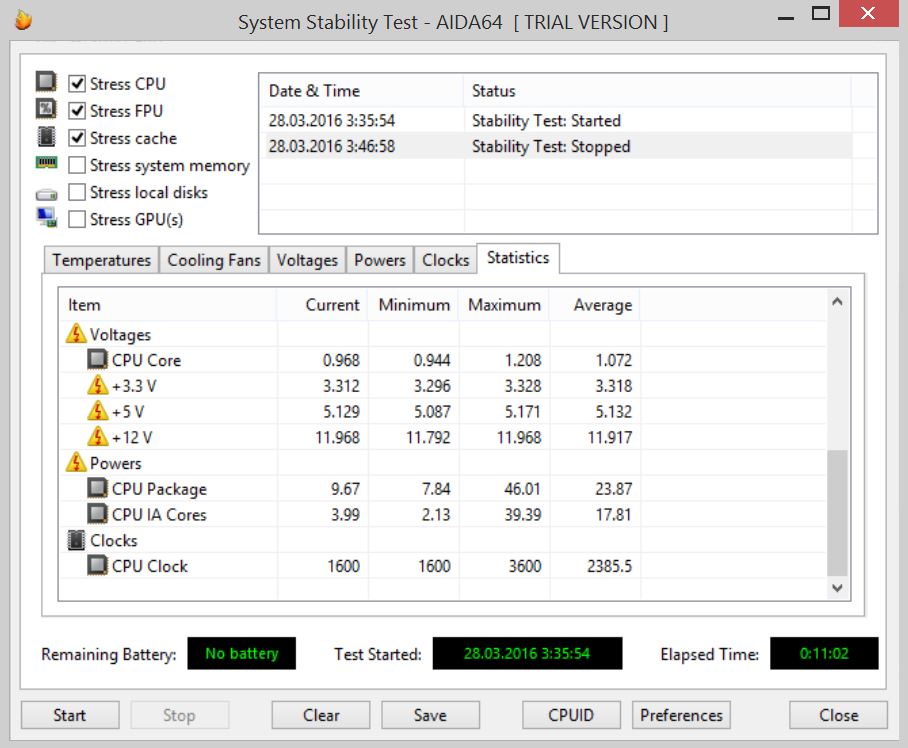Image resolution: width=908 pixels, height=748 pixels.
Task: Click the Status column header in log
Action: tap(657, 91)
